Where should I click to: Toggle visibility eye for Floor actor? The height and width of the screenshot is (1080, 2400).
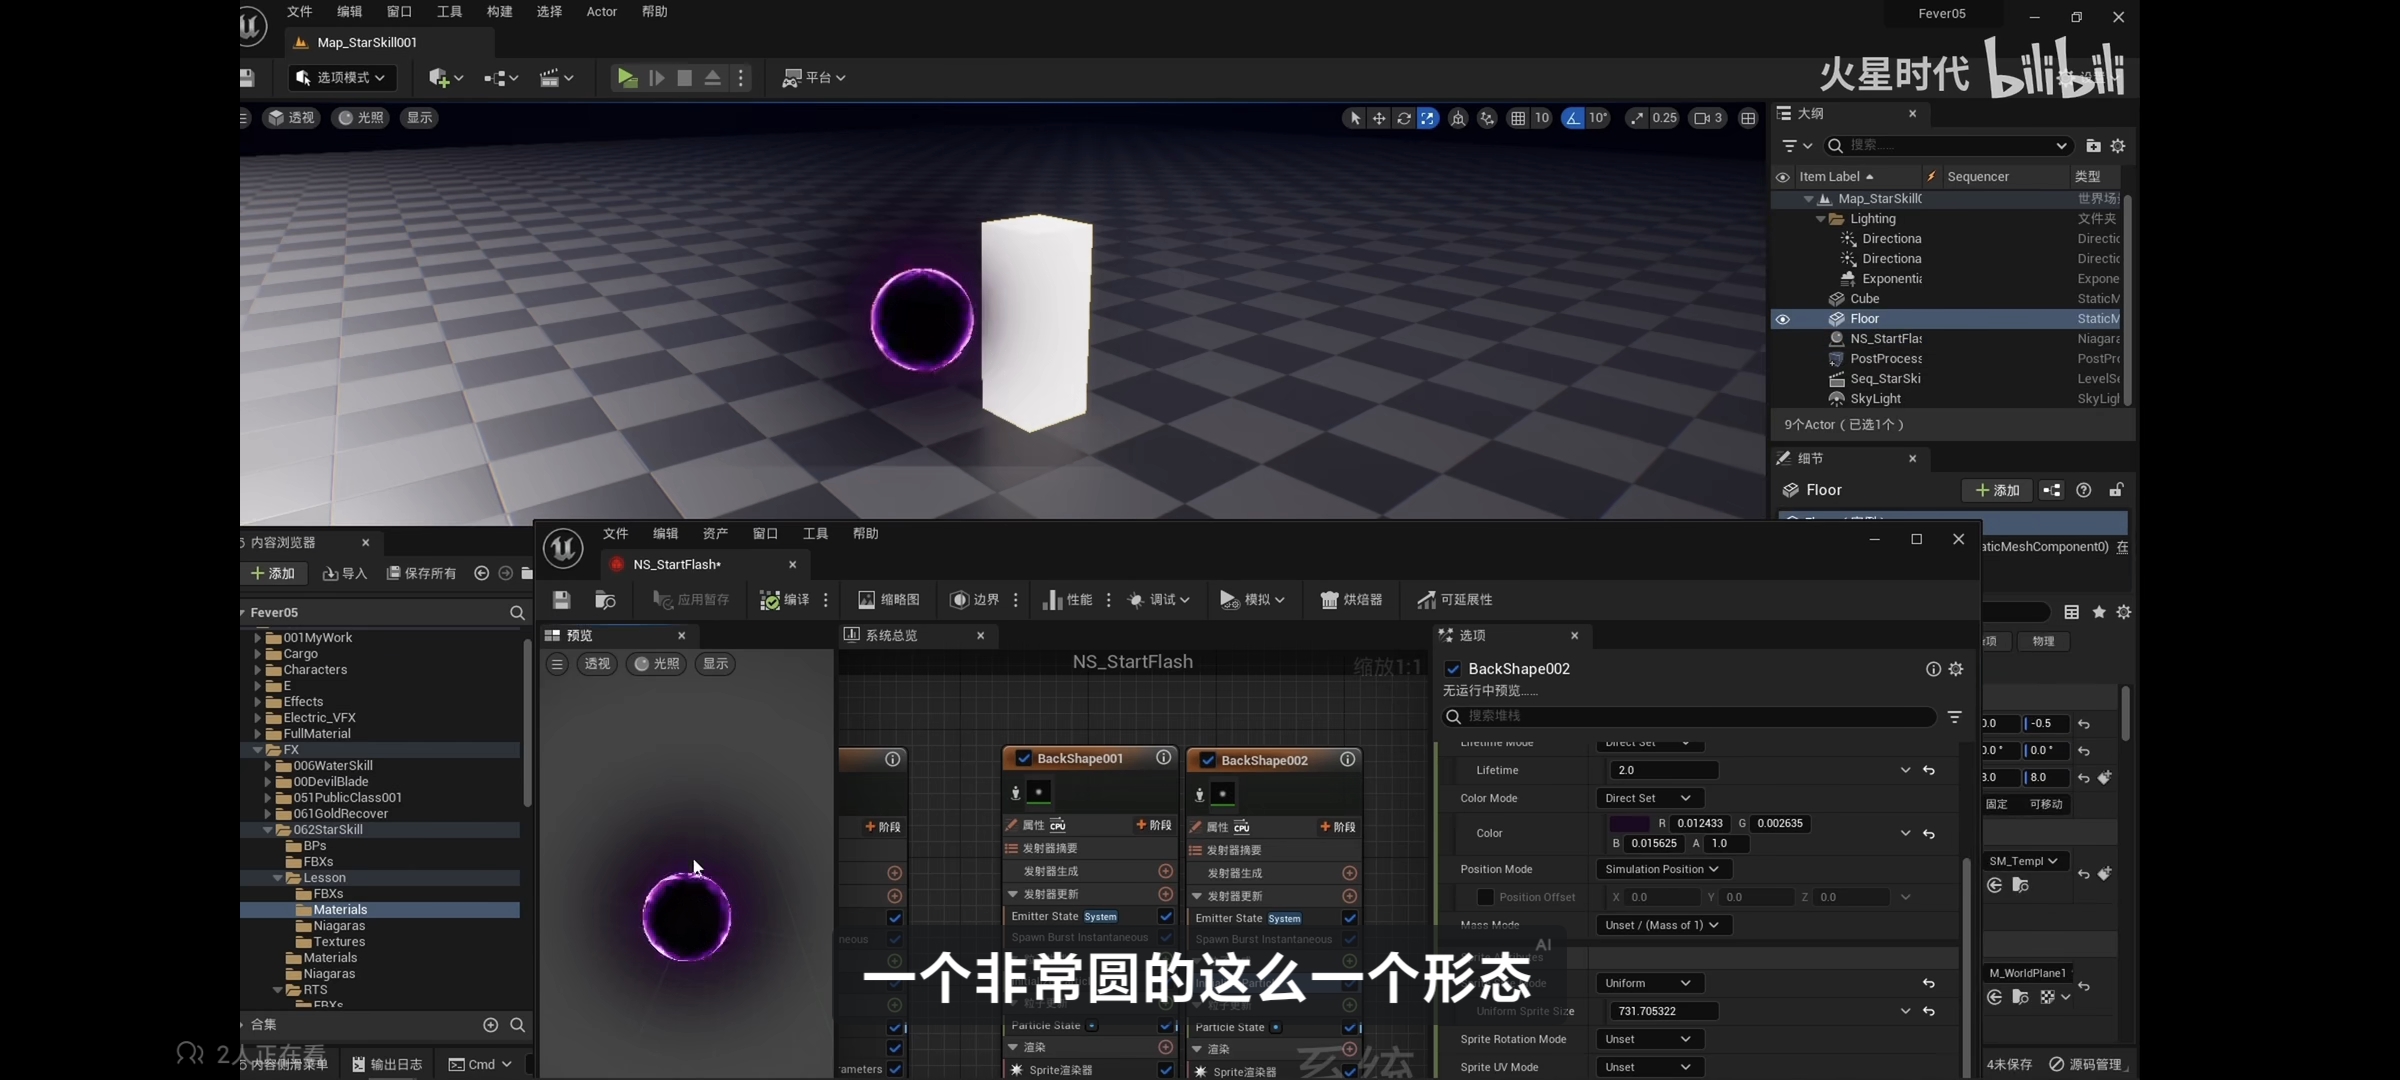[1783, 319]
